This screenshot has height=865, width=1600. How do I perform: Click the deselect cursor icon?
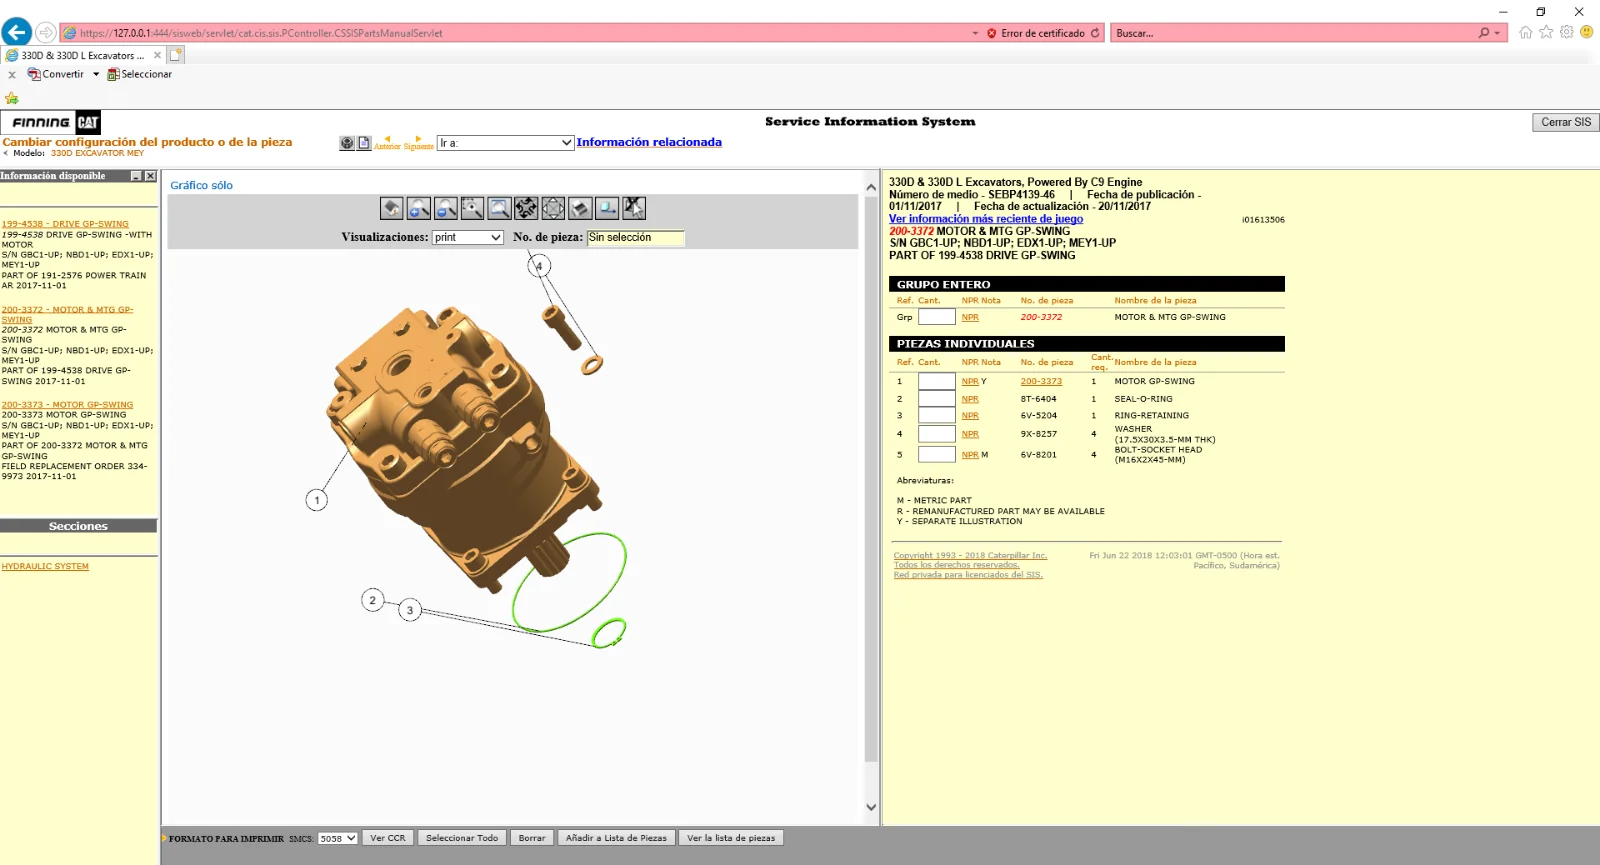click(634, 208)
